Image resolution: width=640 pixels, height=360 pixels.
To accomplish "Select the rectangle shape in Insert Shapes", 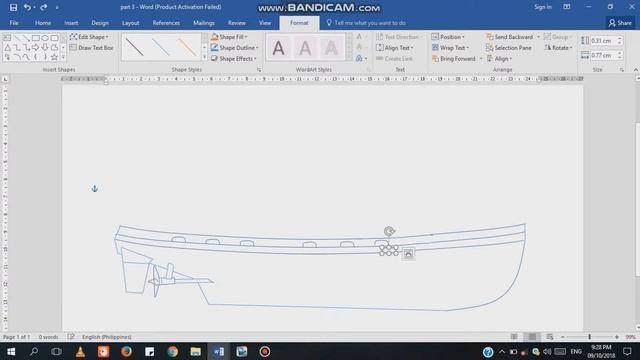I will click(36, 38).
